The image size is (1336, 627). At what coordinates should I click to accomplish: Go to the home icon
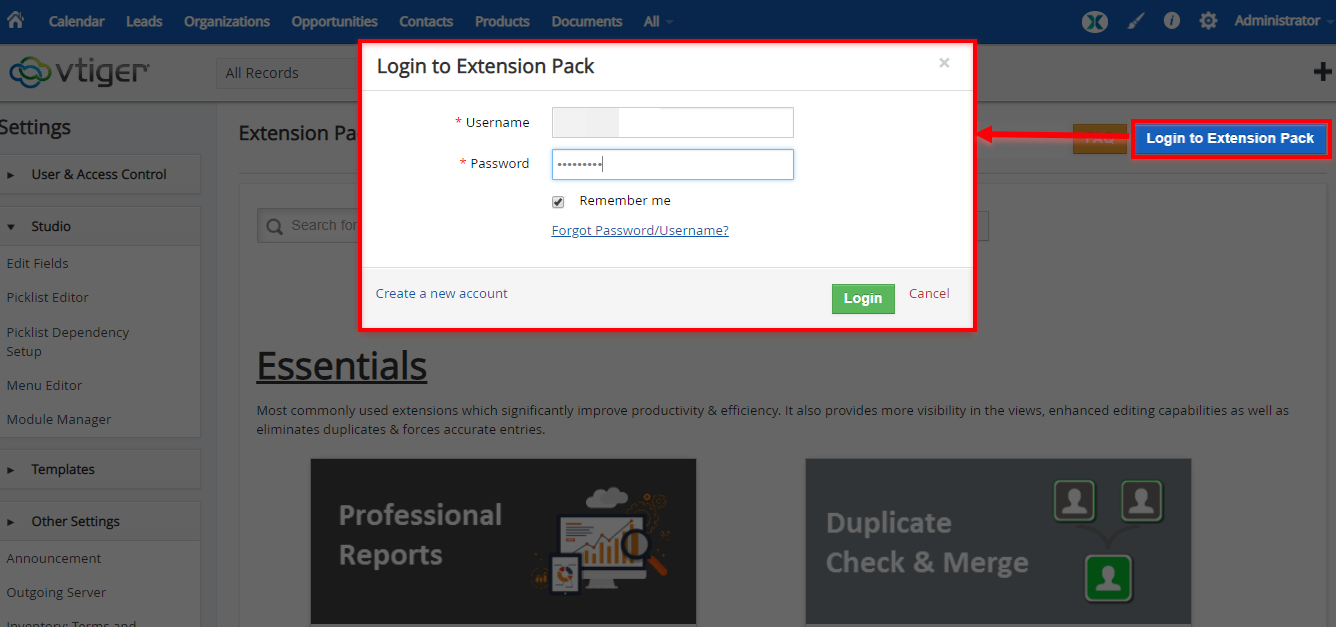point(16,20)
